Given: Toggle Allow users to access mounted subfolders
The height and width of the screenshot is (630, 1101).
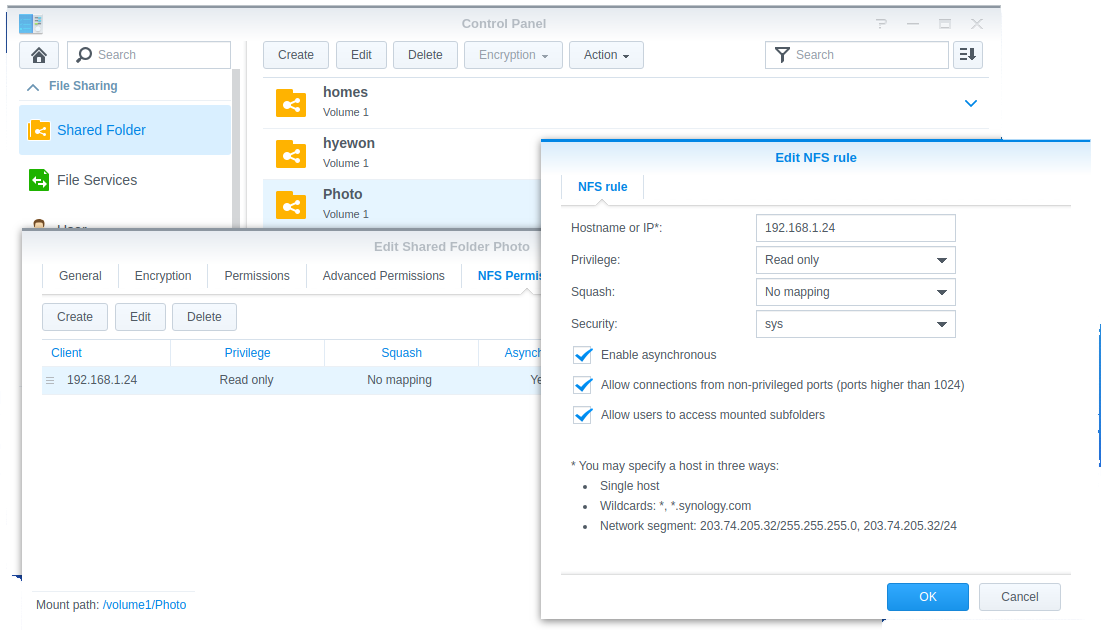Looking at the screenshot, I should (x=583, y=415).
